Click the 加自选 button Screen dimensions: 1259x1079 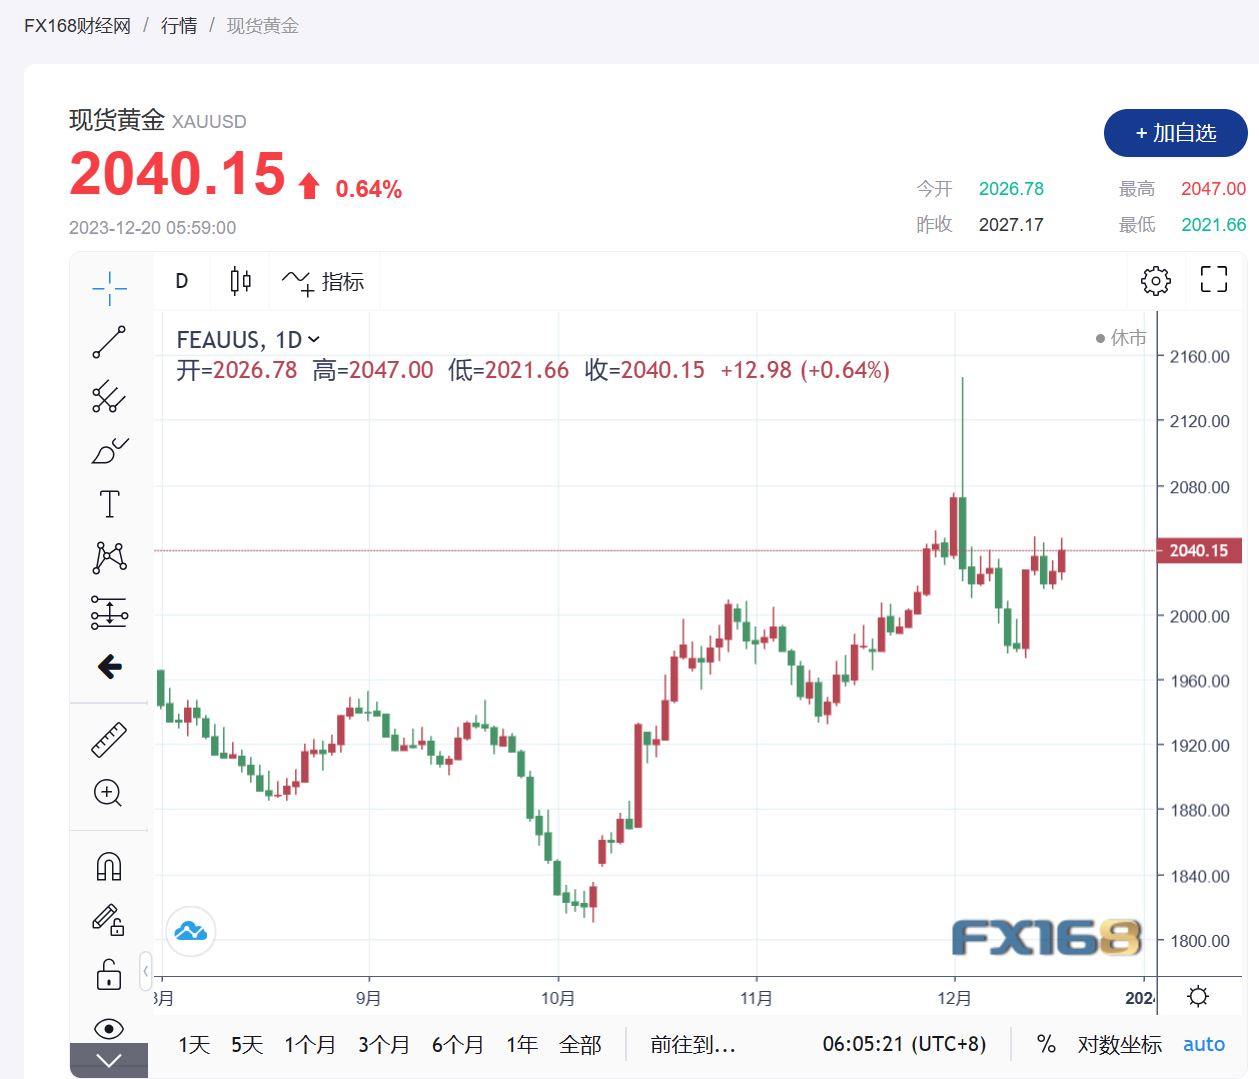[1175, 133]
